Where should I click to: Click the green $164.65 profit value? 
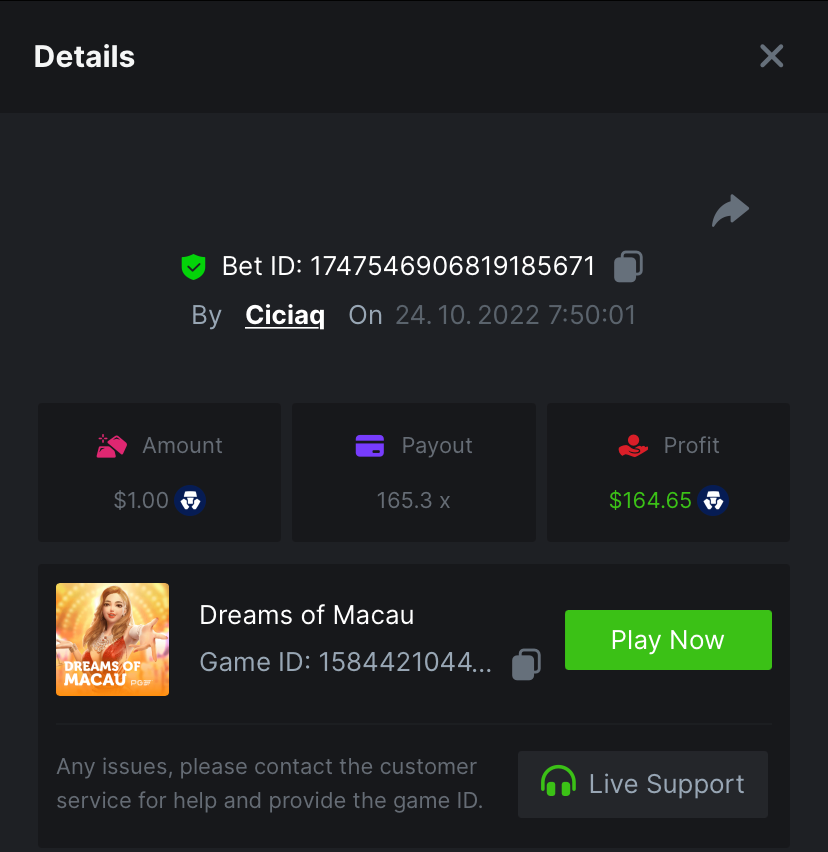click(650, 500)
